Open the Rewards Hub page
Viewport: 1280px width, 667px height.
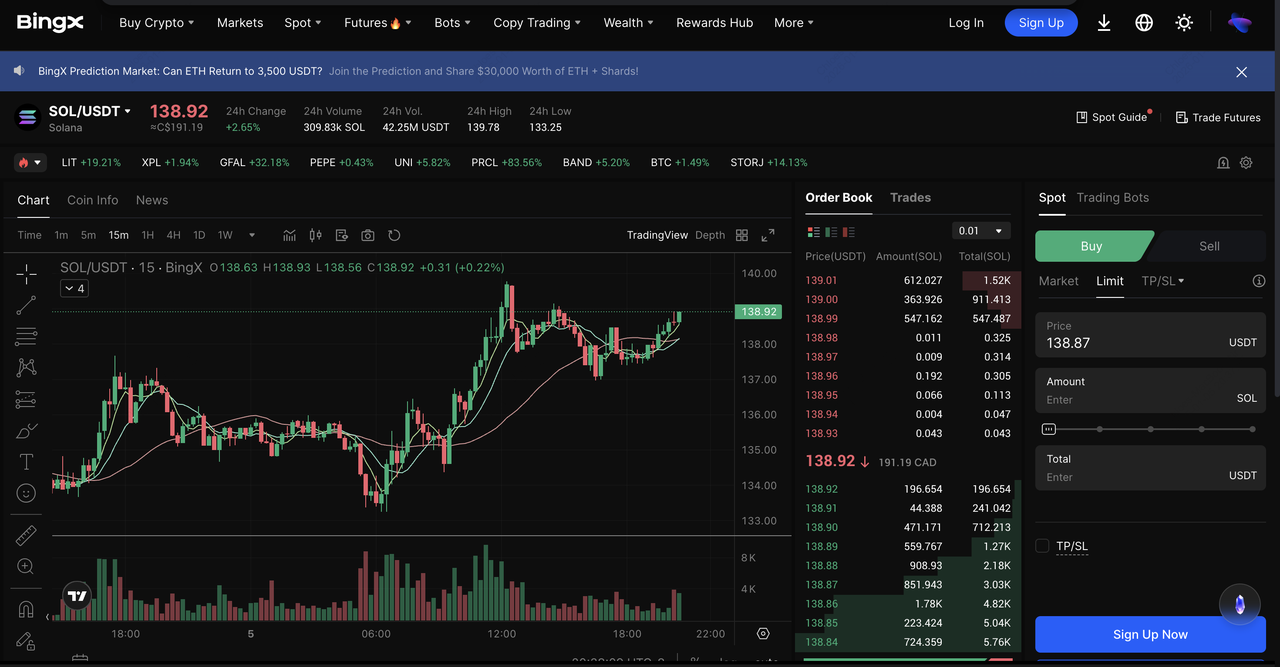tap(714, 22)
